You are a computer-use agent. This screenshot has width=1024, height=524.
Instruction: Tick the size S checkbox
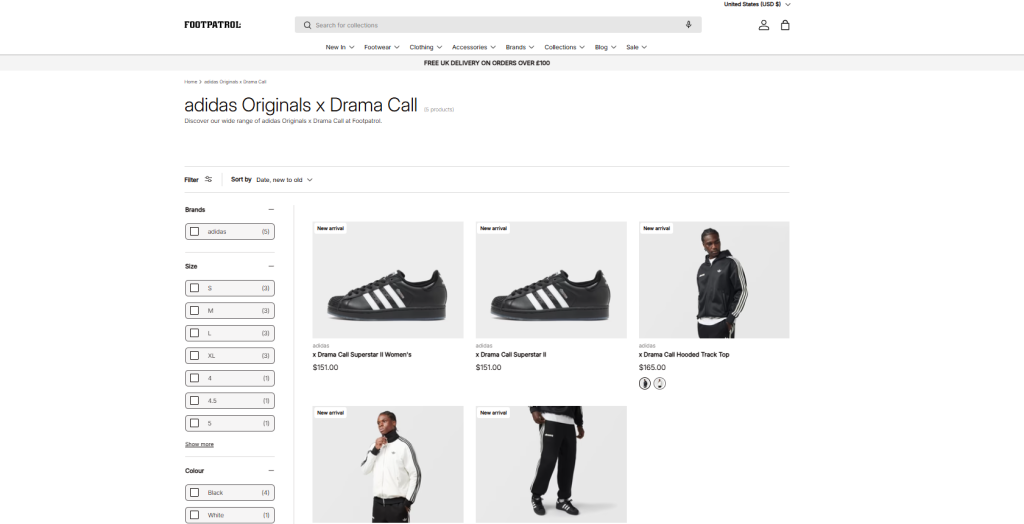click(195, 288)
